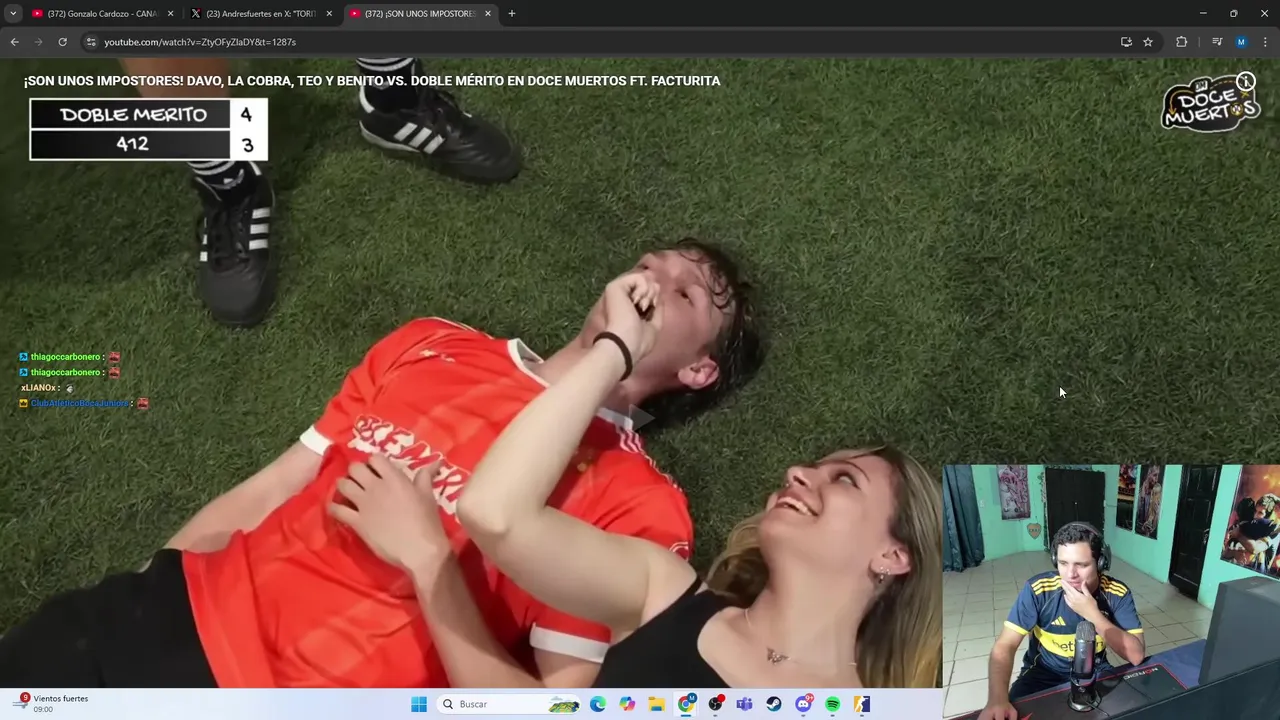Open the Chrome profile avatar M
This screenshot has width=1280, height=720.
[x=1241, y=42]
